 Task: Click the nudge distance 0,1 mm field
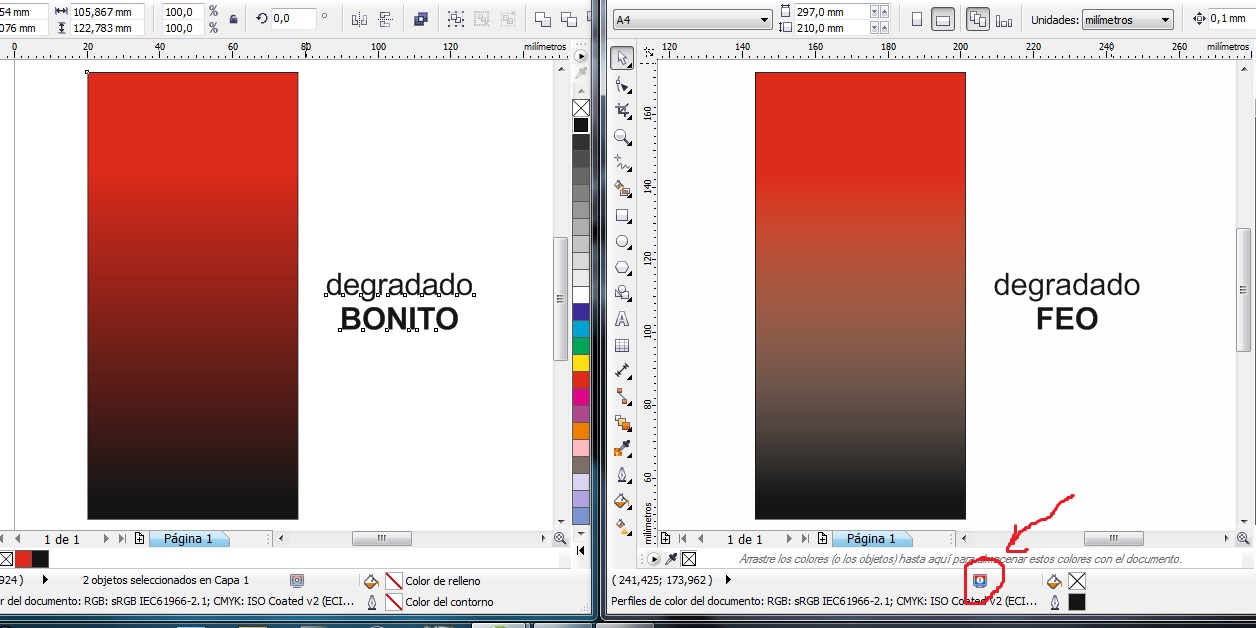1232,19
